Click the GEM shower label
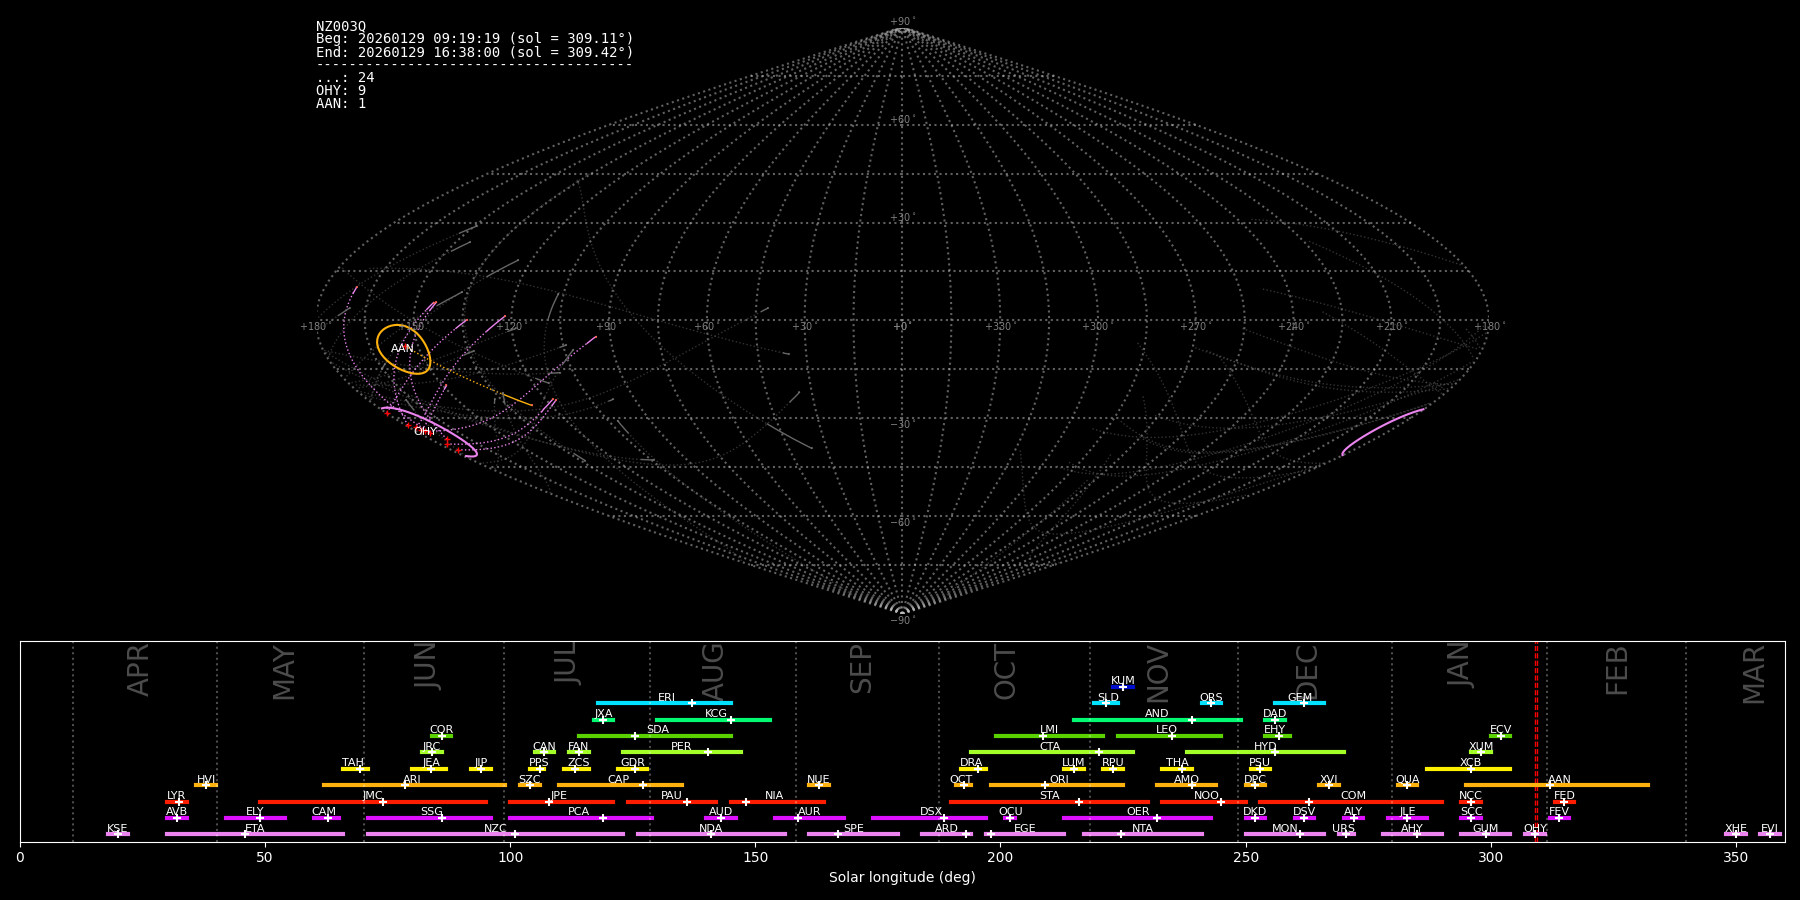The image size is (1800, 900). click(x=1300, y=698)
